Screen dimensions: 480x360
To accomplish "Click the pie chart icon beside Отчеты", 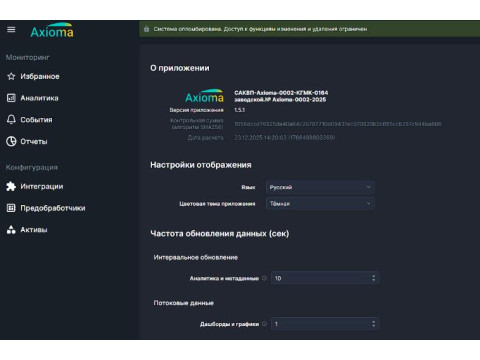I will click(11, 141).
